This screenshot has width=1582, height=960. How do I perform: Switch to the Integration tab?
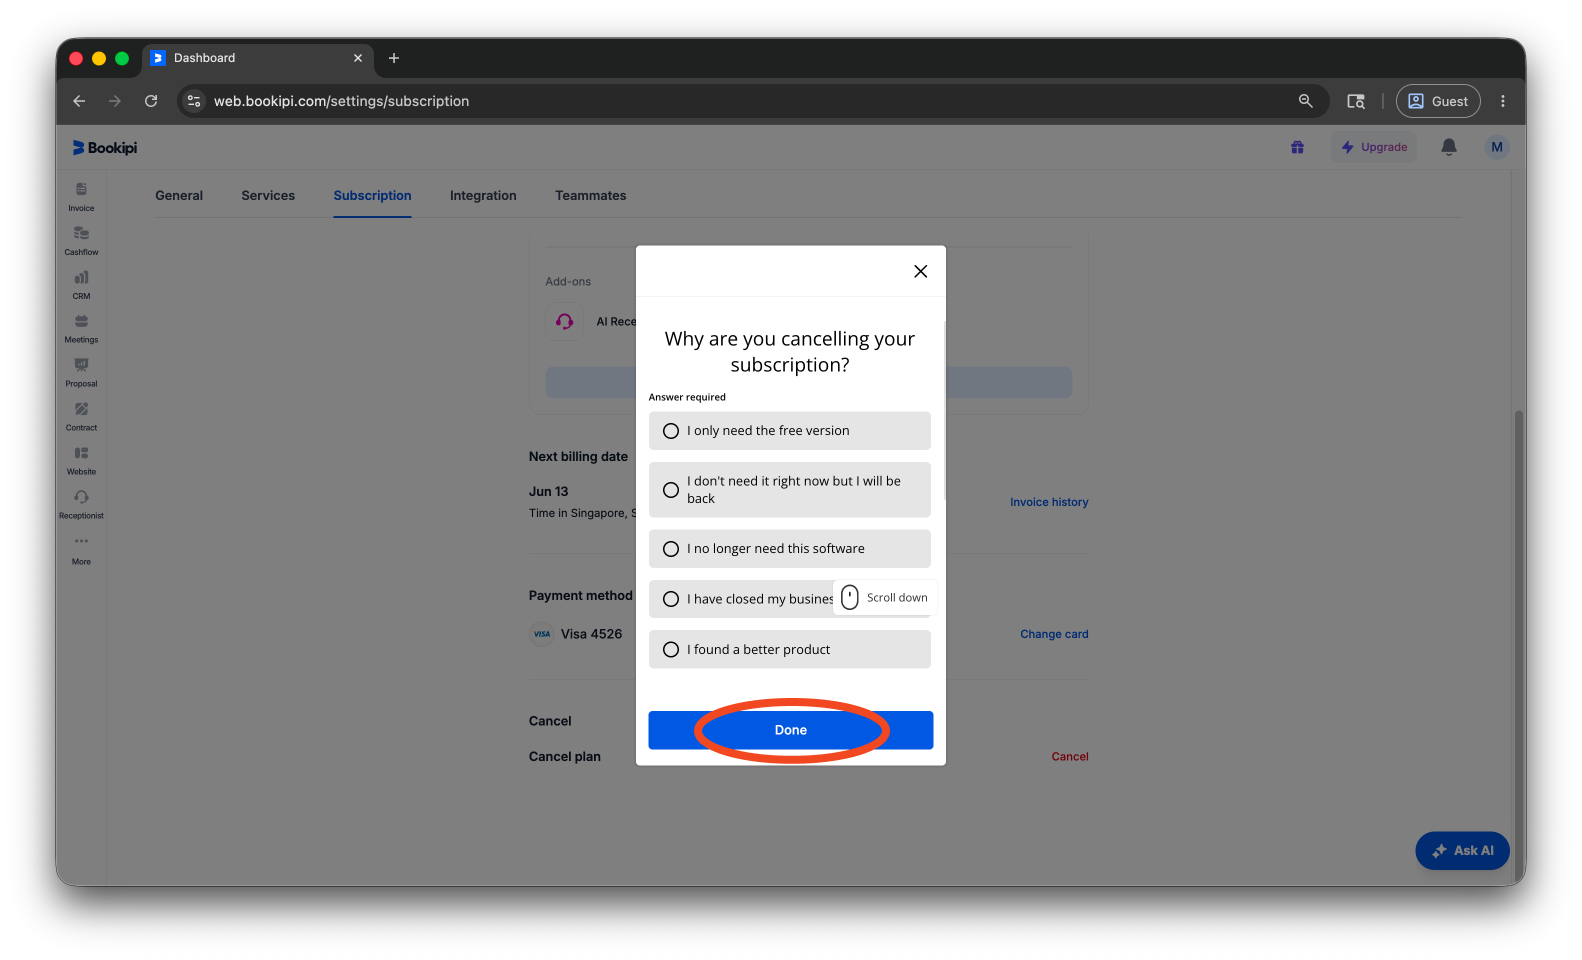point(483,196)
